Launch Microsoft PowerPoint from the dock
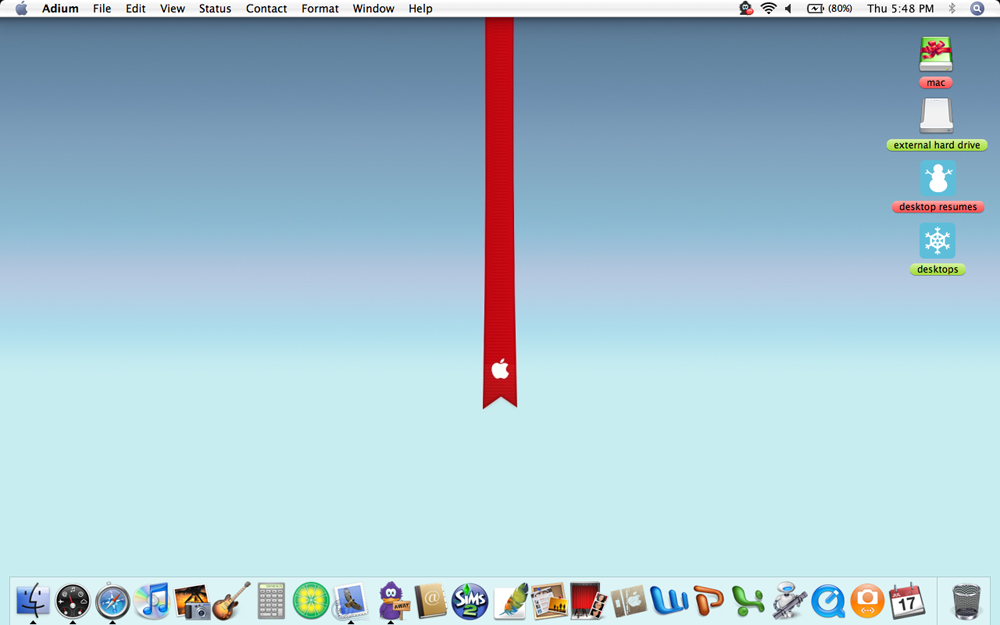This screenshot has width=1000, height=625. point(709,601)
